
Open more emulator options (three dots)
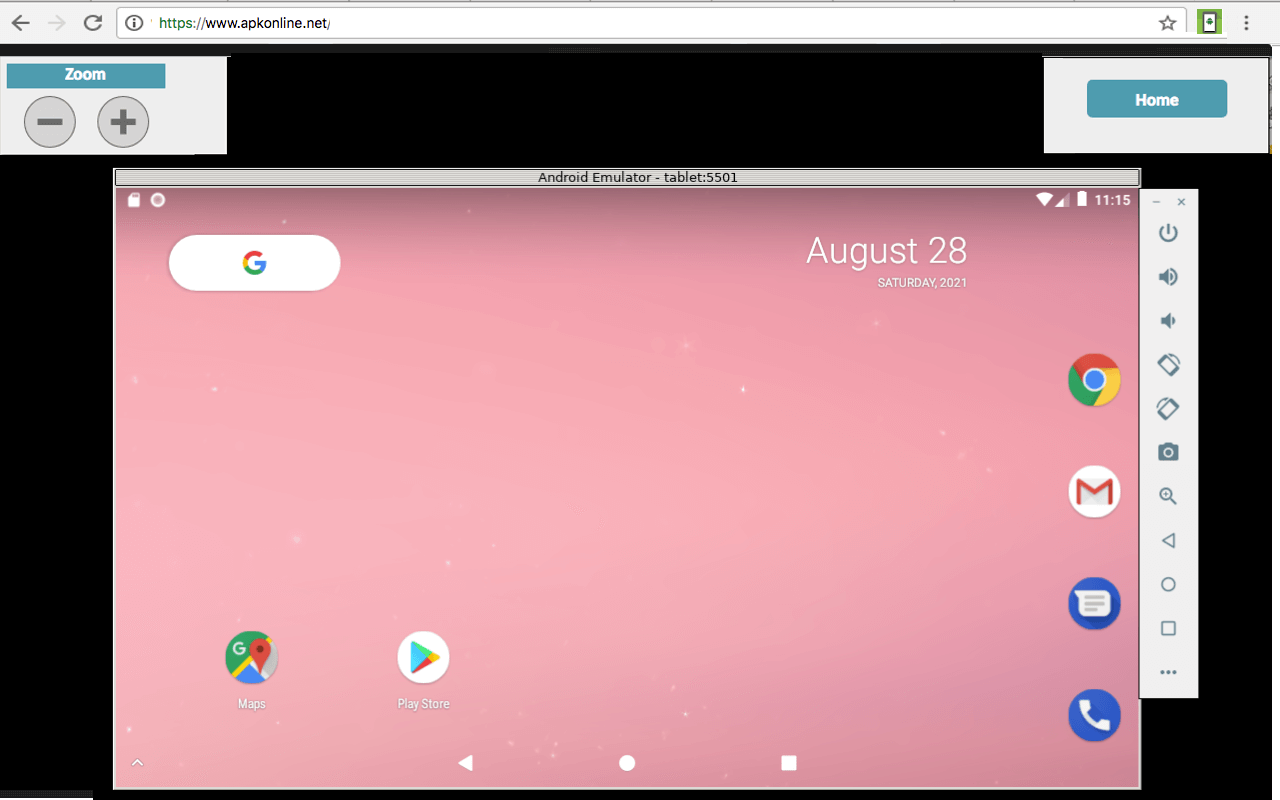click(1168, 672)
